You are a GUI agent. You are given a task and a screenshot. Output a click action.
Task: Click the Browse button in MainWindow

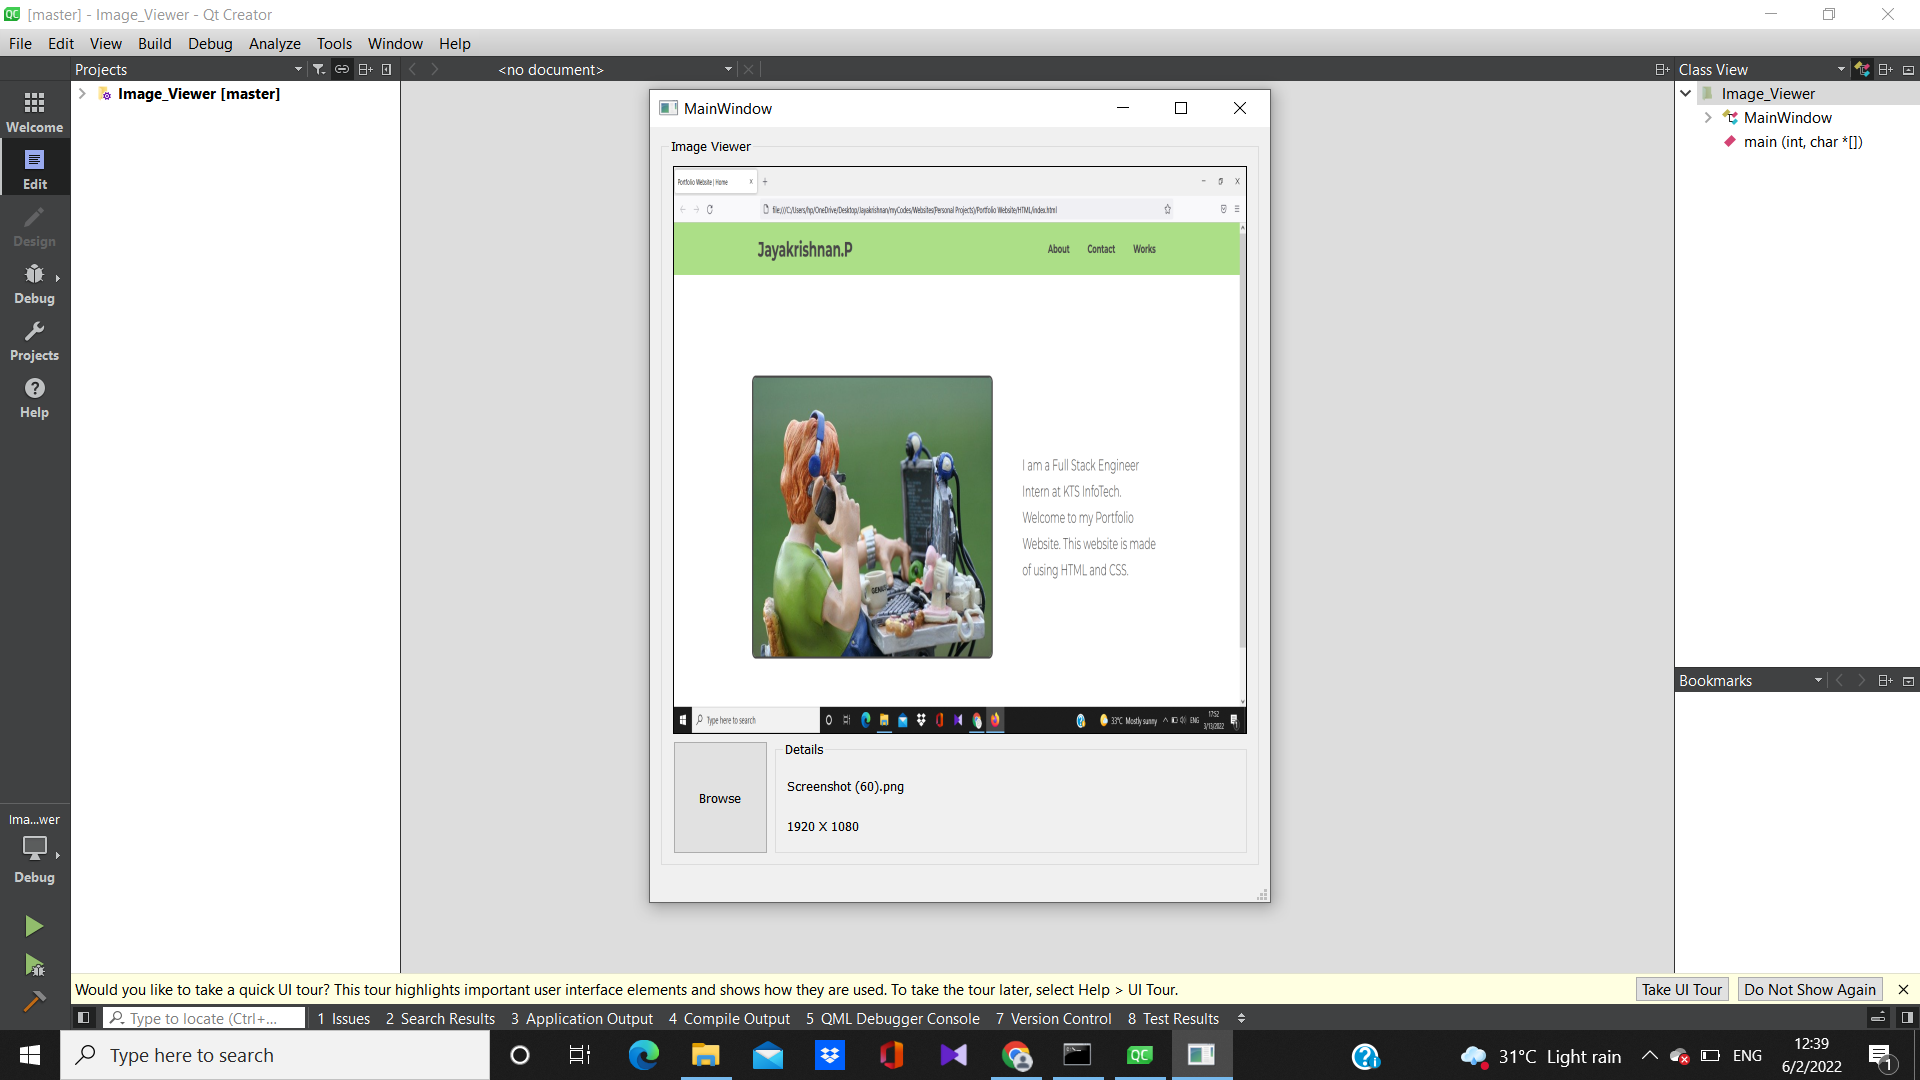tap(720, 798)
